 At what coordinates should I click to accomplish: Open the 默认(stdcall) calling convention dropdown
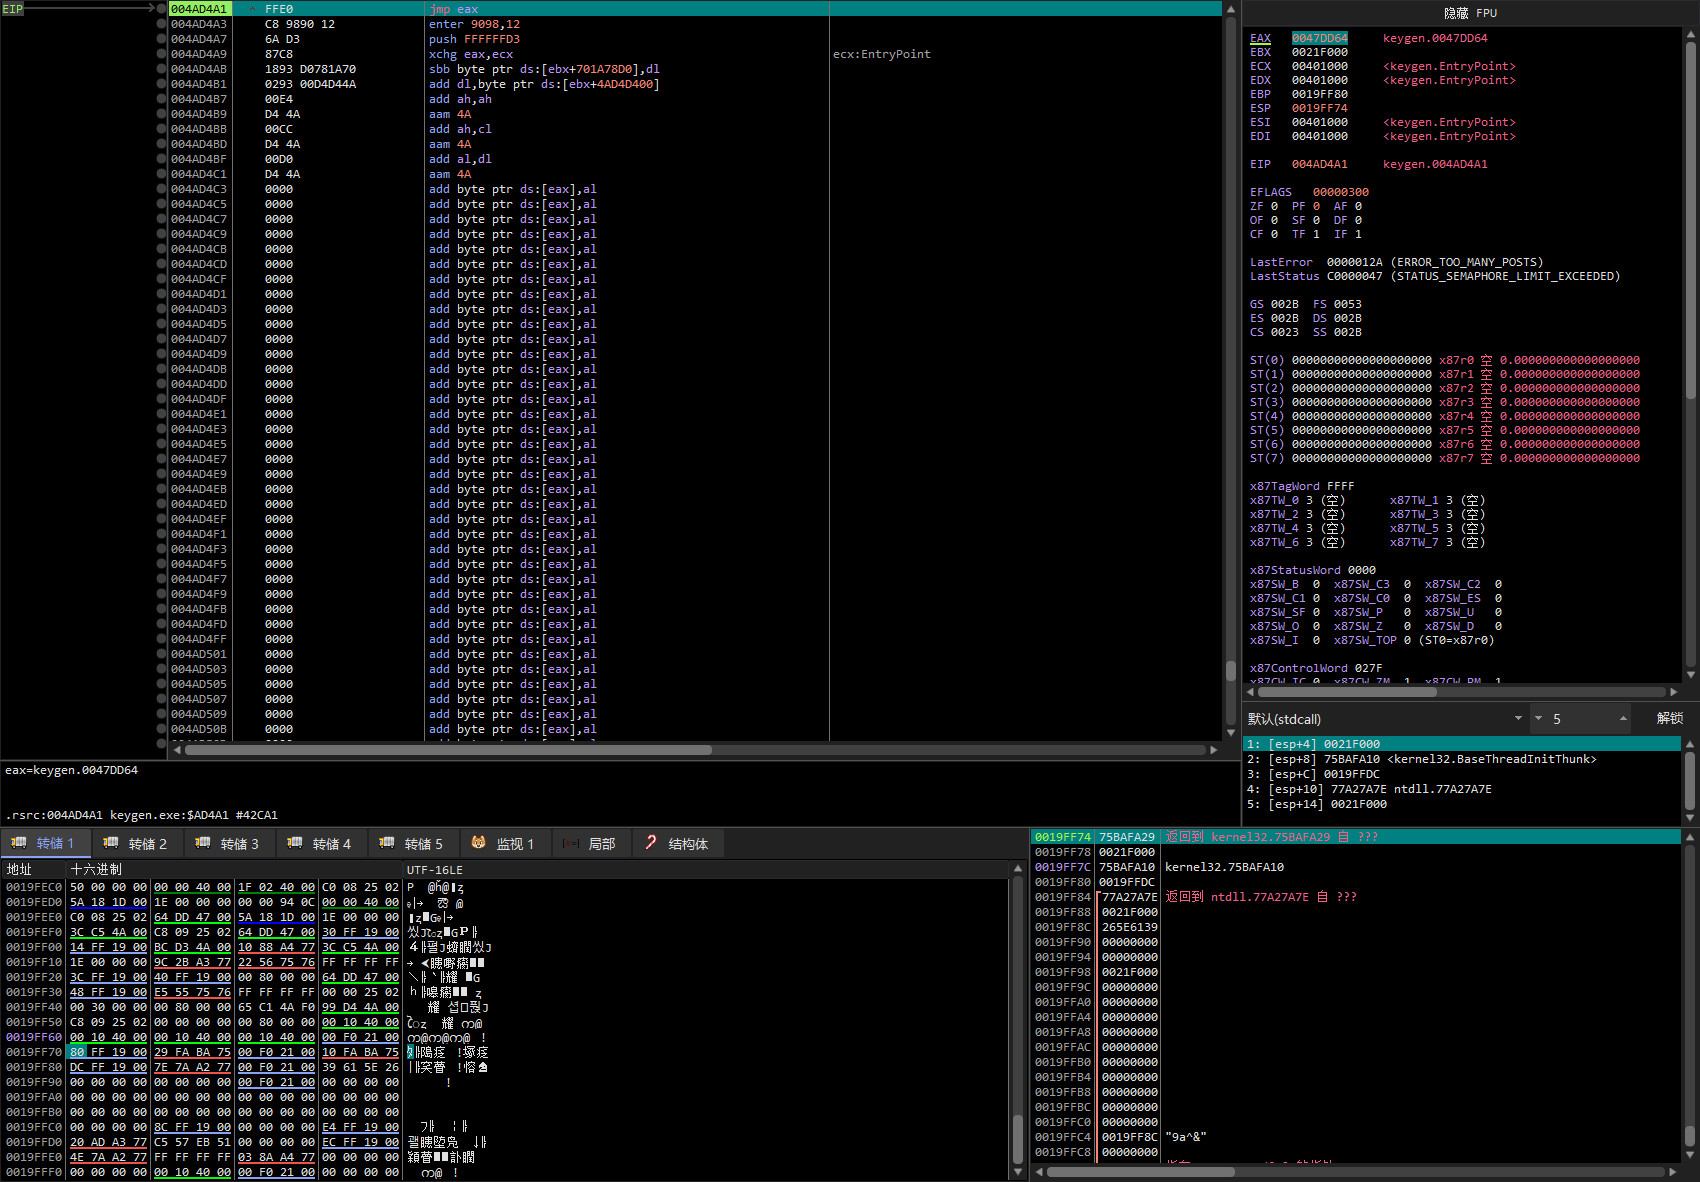(1385, 719)
